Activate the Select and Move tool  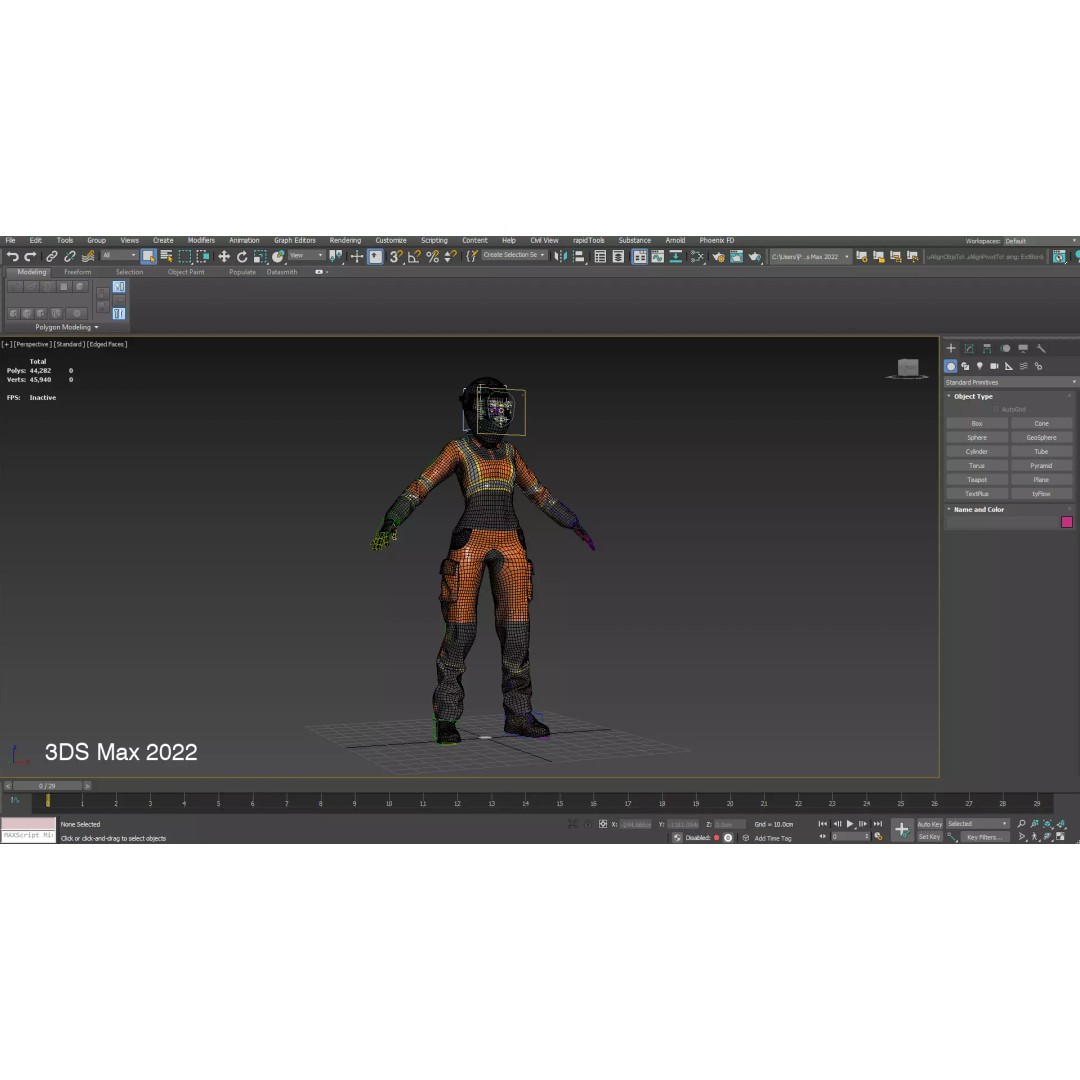[x=224, y=256]
